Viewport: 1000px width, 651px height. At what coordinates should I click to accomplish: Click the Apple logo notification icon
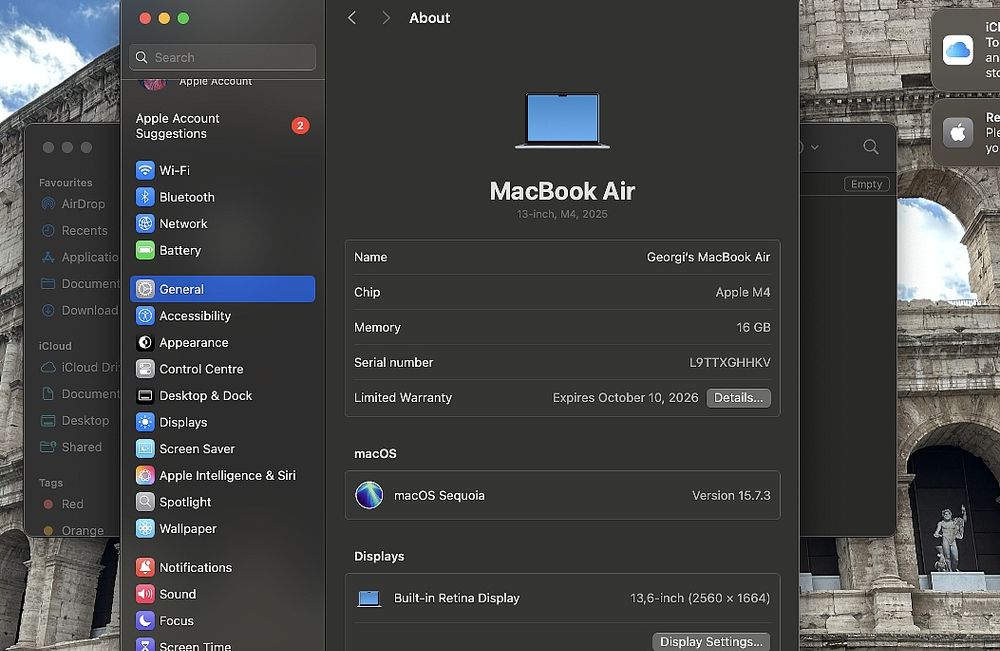[957, 133]
